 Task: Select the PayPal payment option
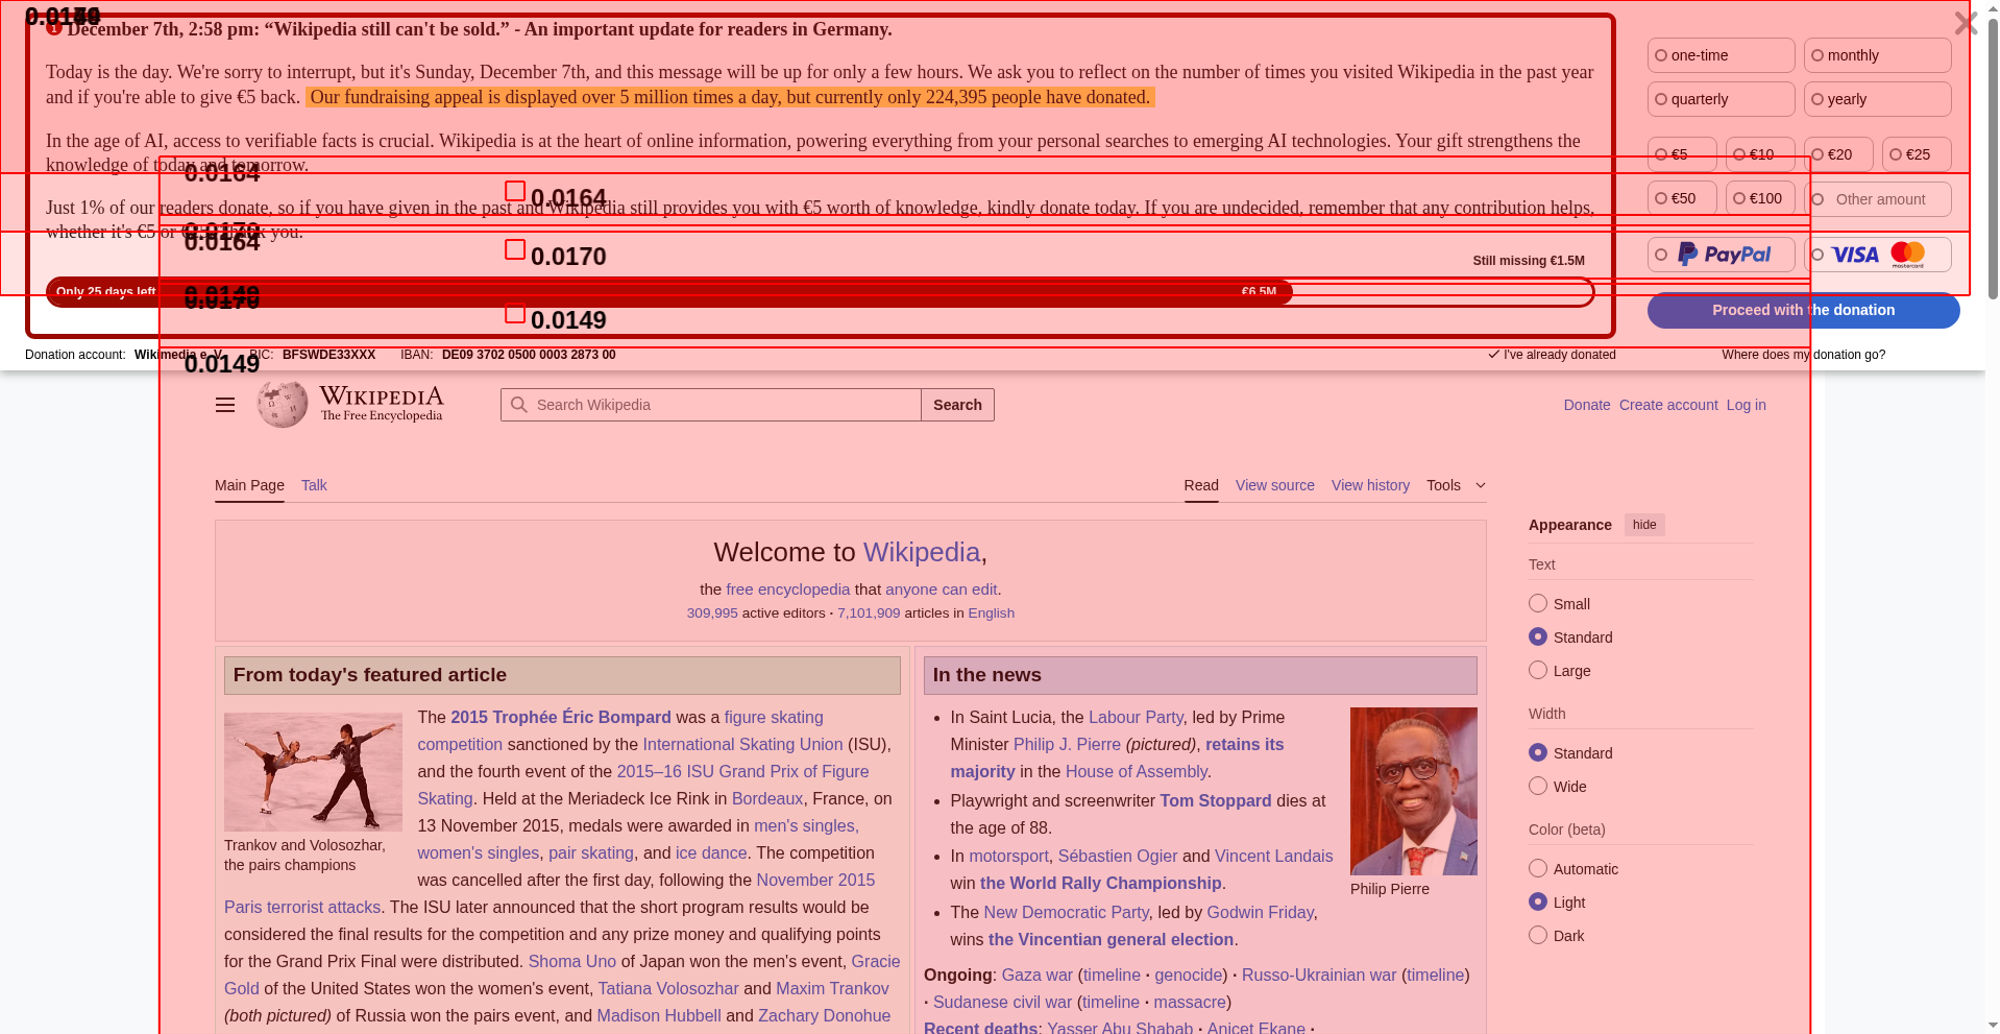pyautogui.click(x=1721, y=255)
